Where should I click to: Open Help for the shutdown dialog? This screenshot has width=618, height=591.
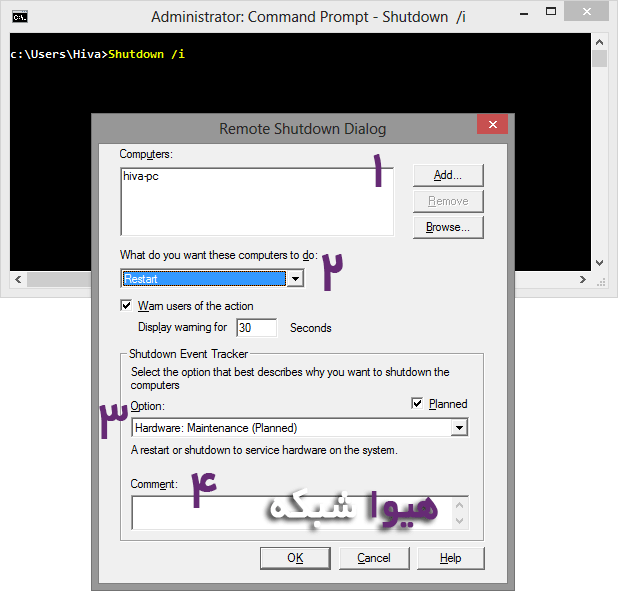(x=450, y=558)
